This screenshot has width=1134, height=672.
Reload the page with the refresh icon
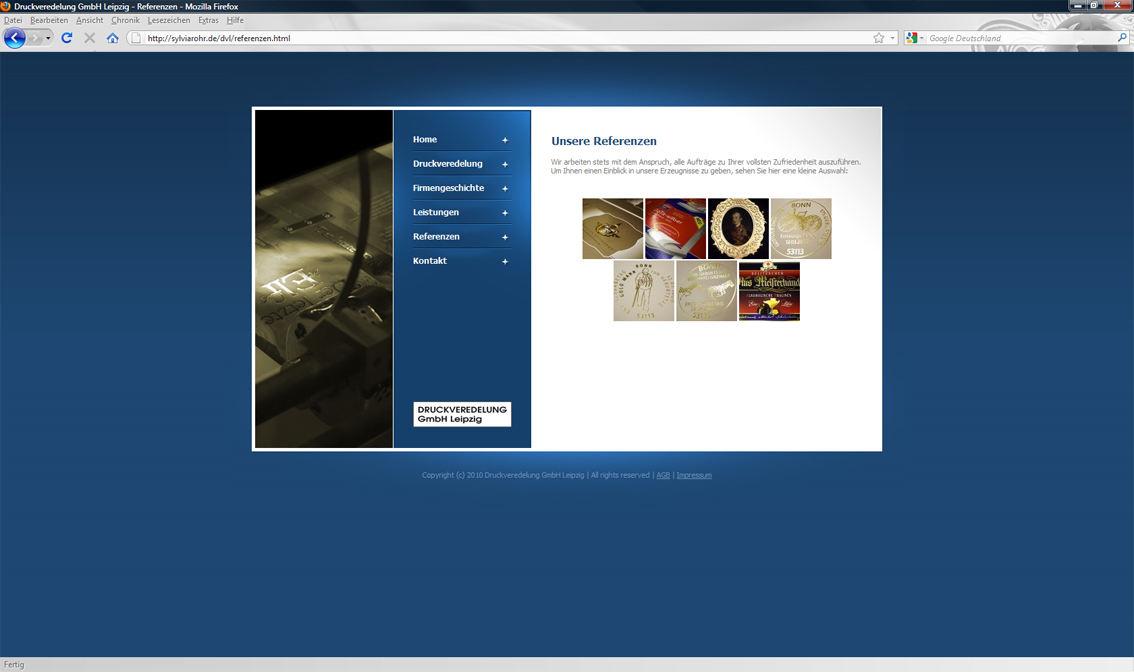click(x=67, y=38)
